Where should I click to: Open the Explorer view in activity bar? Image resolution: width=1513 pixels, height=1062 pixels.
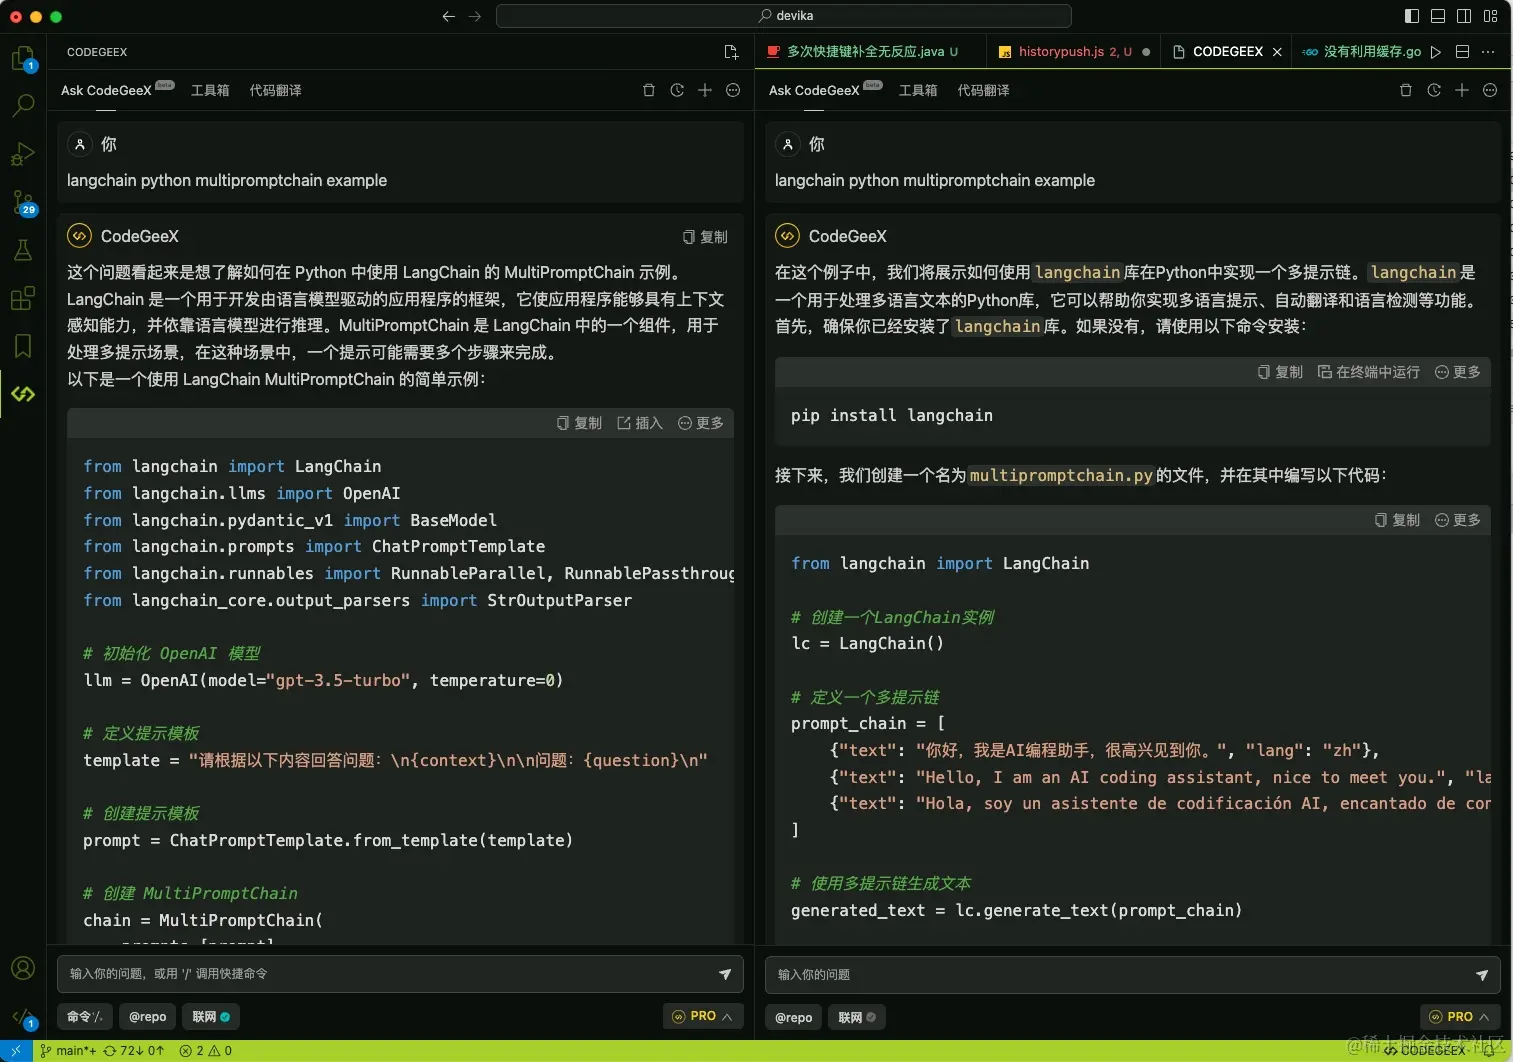click(x=23, y=58)
